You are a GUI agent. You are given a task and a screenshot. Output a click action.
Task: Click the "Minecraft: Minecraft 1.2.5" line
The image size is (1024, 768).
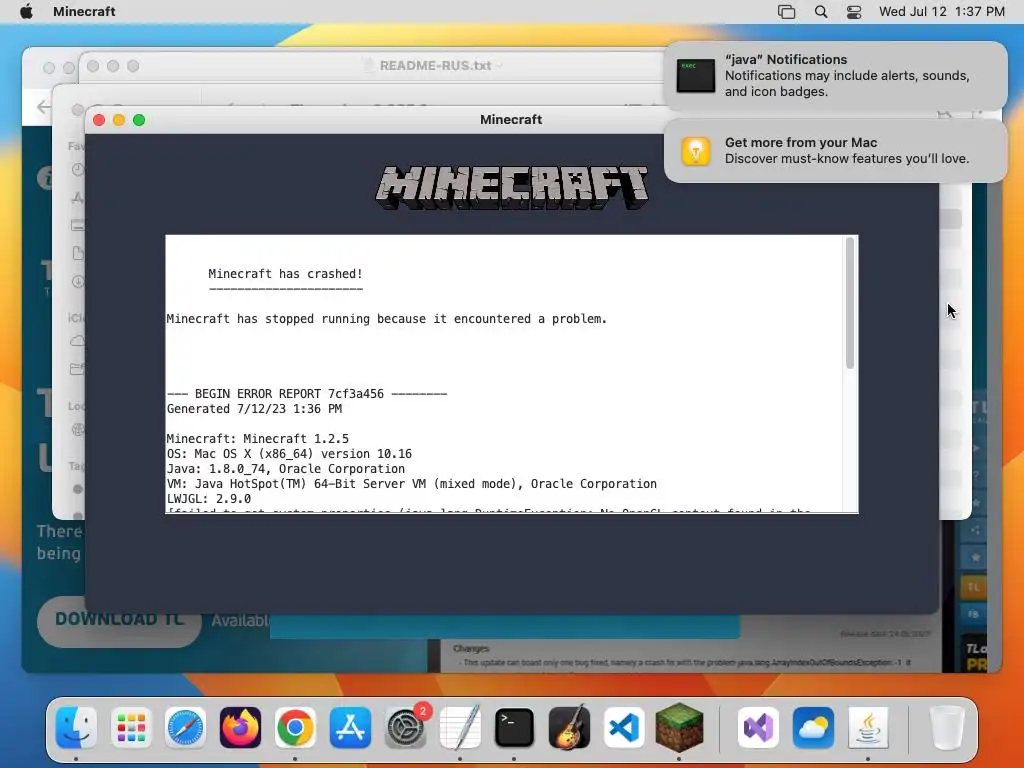(x=257, y=439)
